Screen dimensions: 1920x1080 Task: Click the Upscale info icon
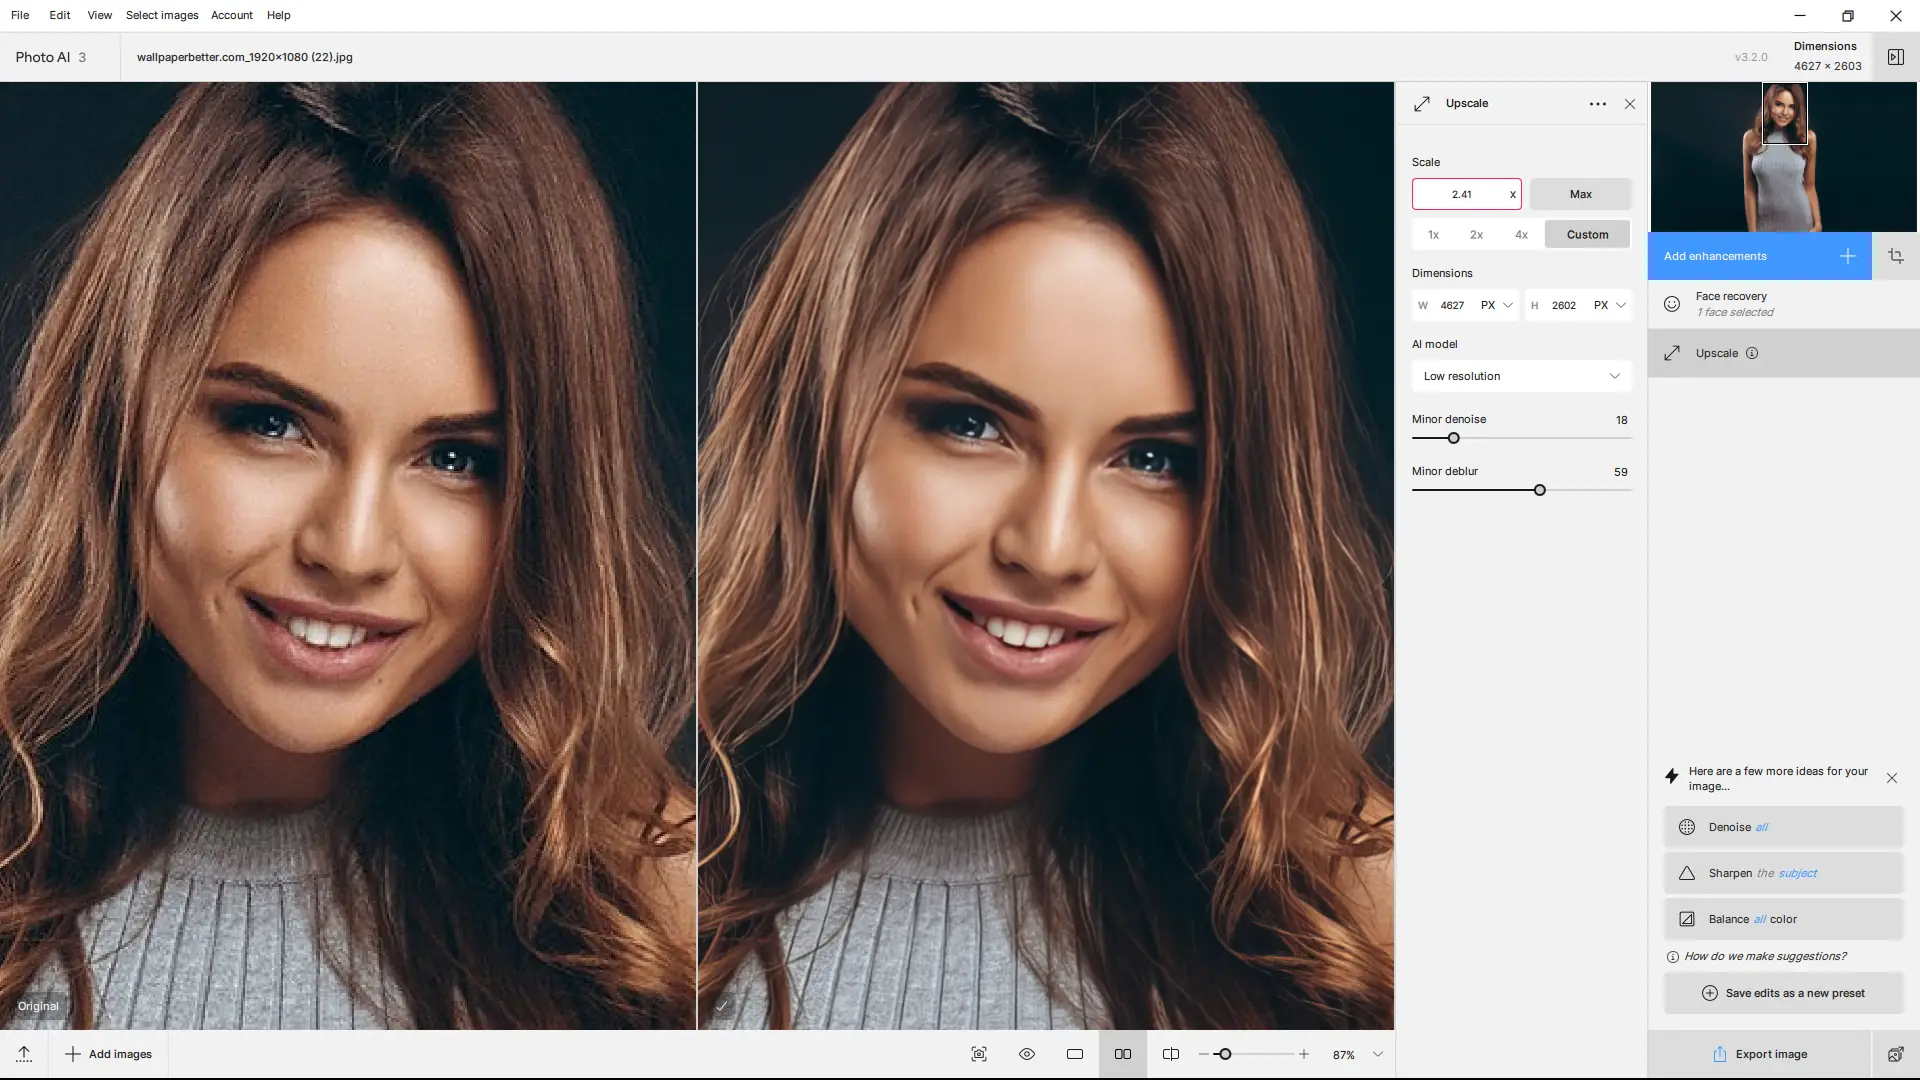(1752, 353)
